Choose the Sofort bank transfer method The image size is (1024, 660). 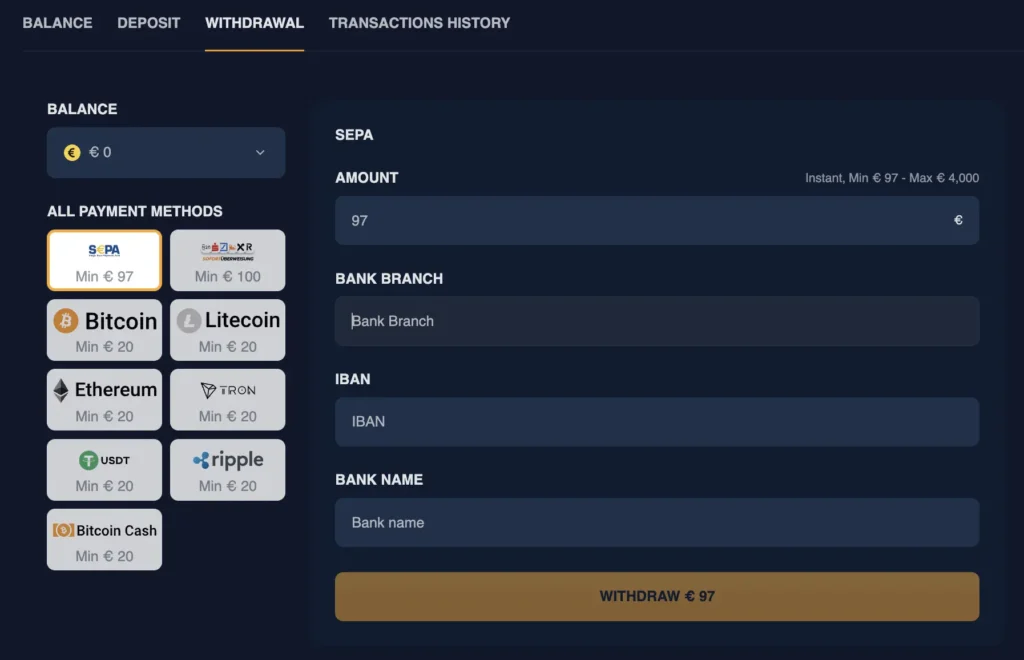[x=227, y=260]
